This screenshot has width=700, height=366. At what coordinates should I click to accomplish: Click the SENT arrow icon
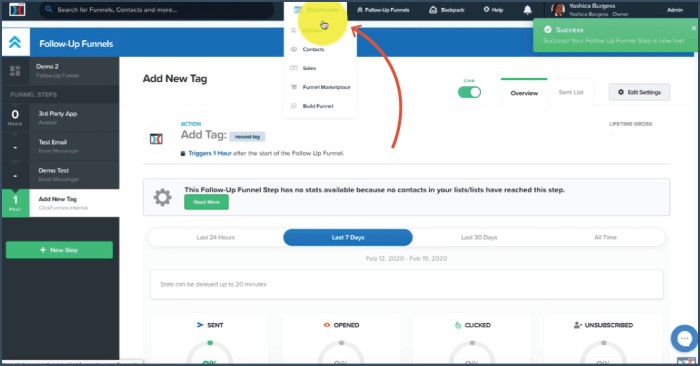coord(200,325)
